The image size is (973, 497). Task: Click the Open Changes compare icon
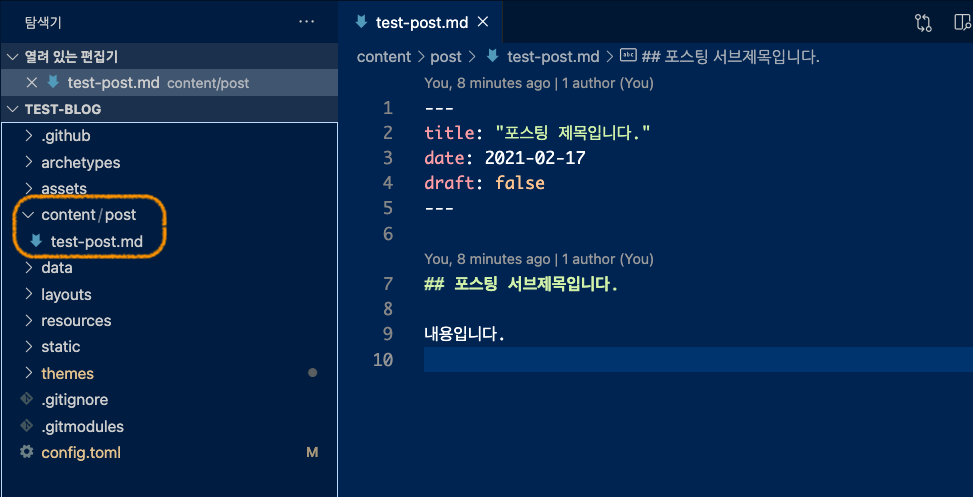922,22
